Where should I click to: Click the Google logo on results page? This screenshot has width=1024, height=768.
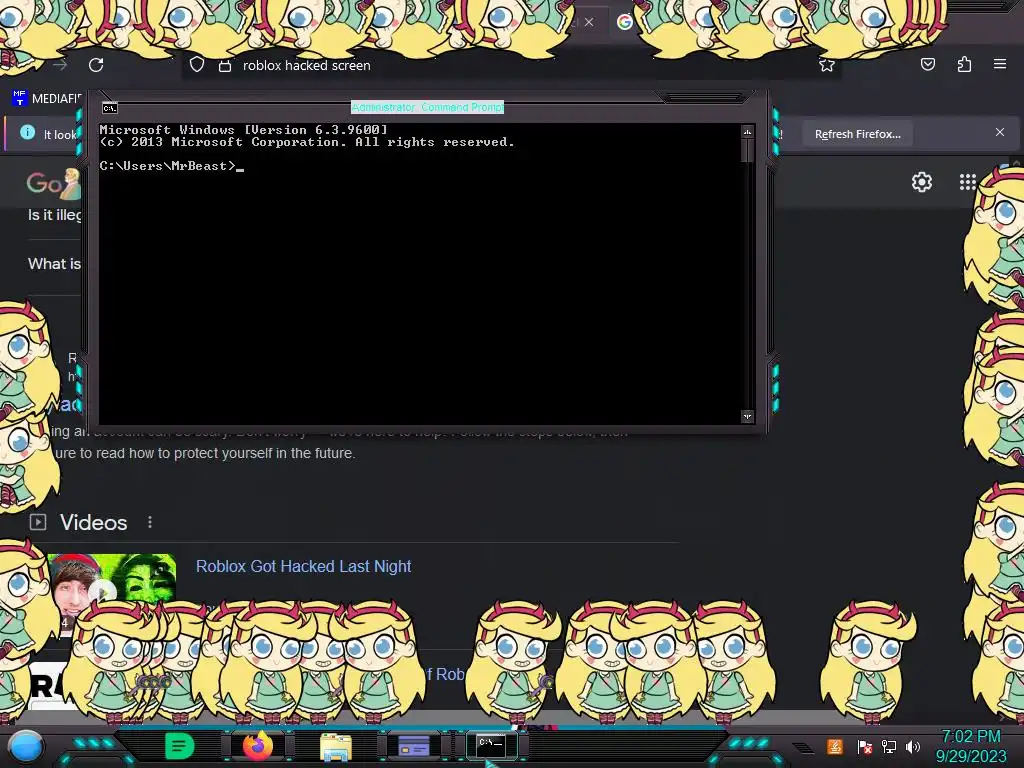click(x=52, y=184)
